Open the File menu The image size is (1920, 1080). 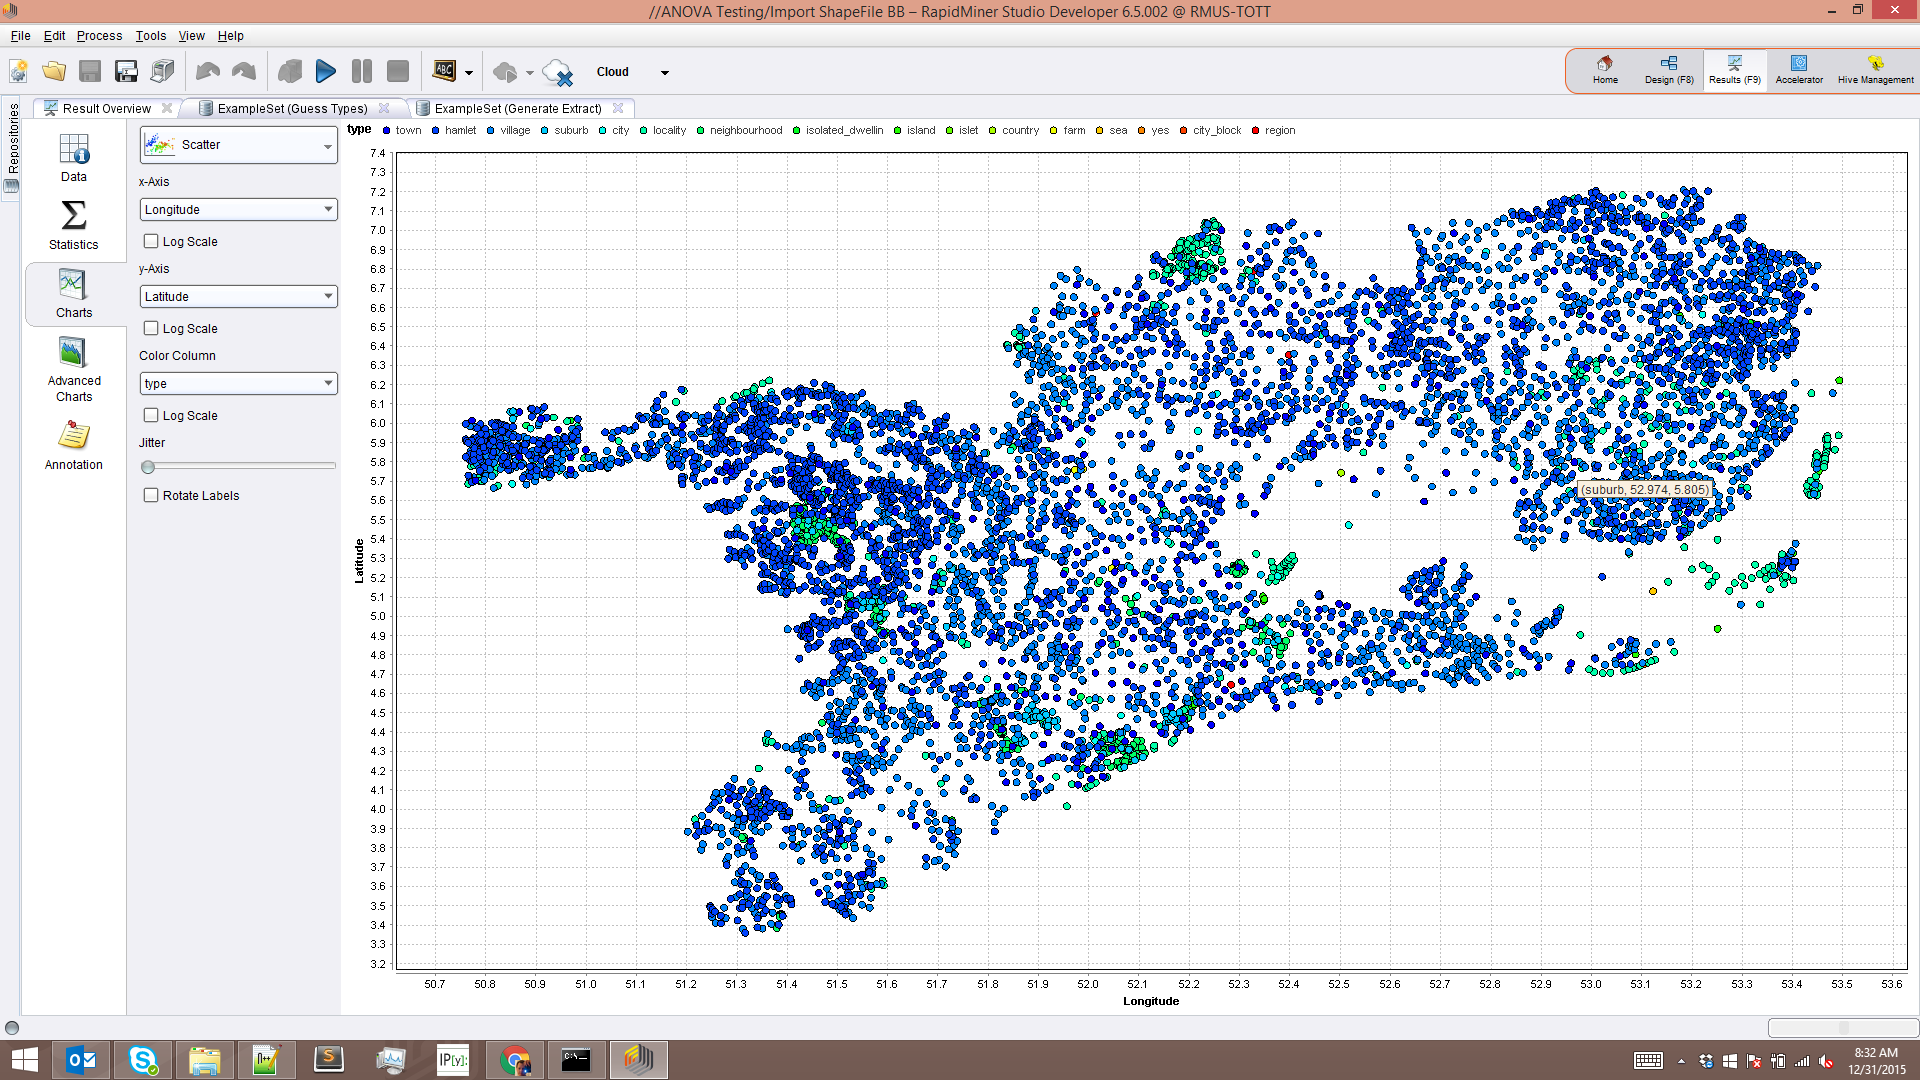(20, 35)
